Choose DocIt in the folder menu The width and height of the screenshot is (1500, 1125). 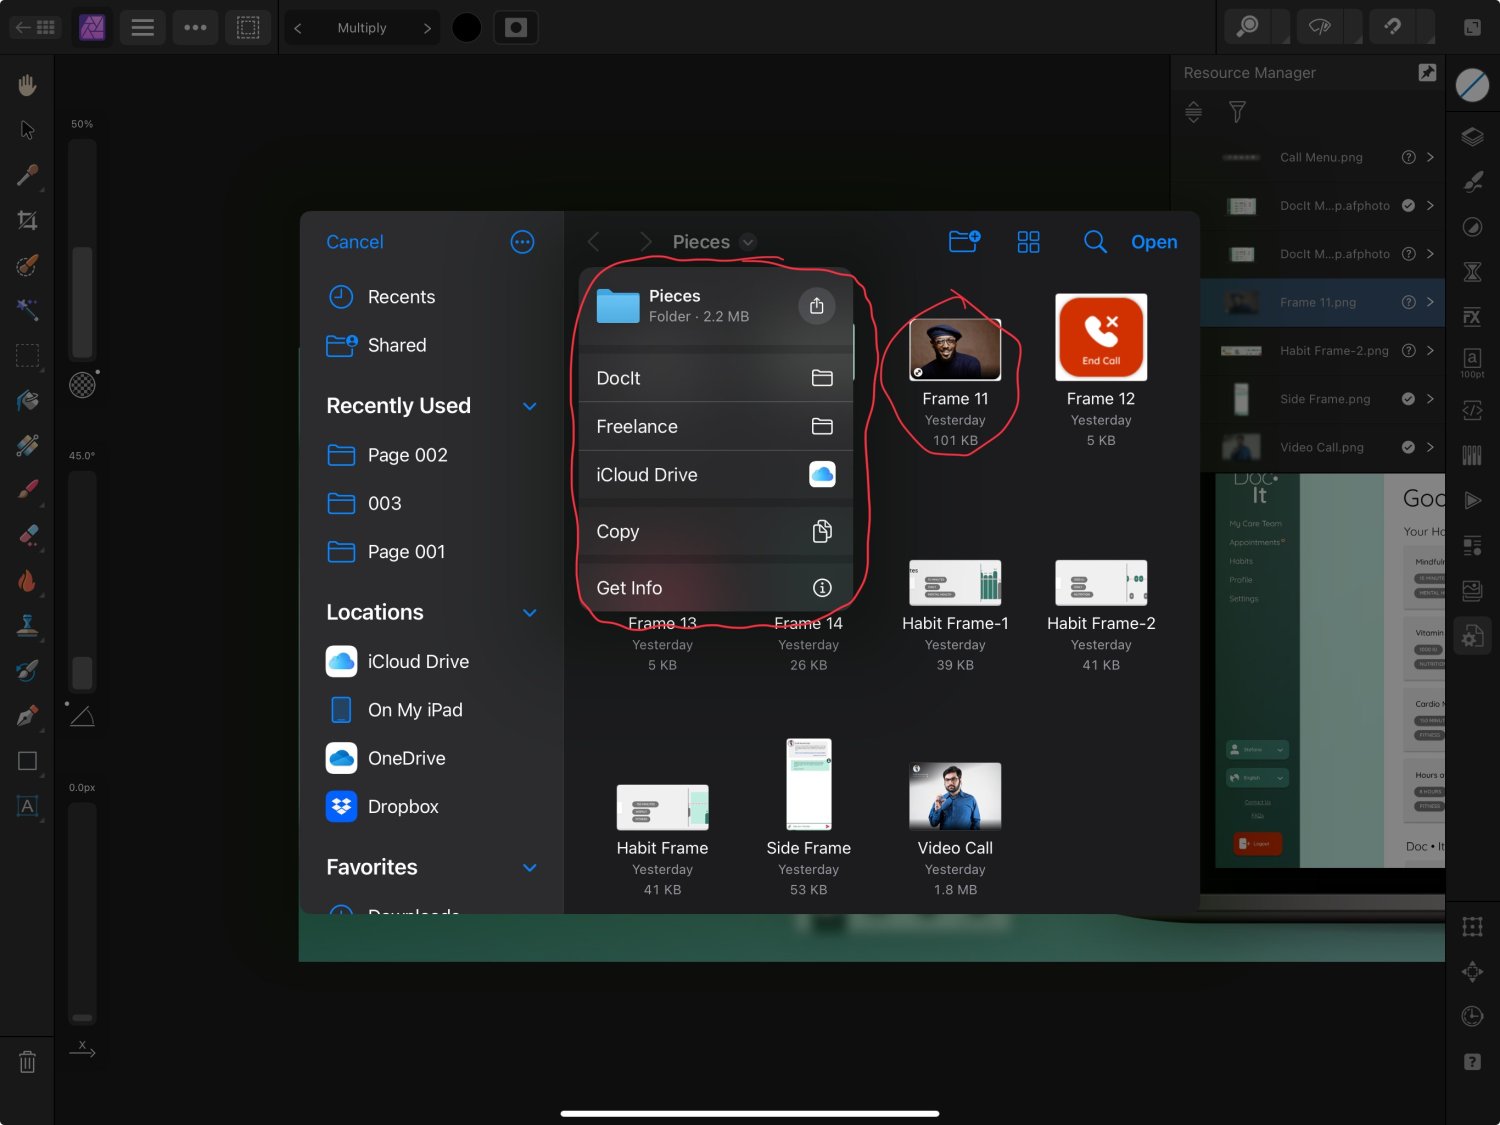[x=715, y=378]
